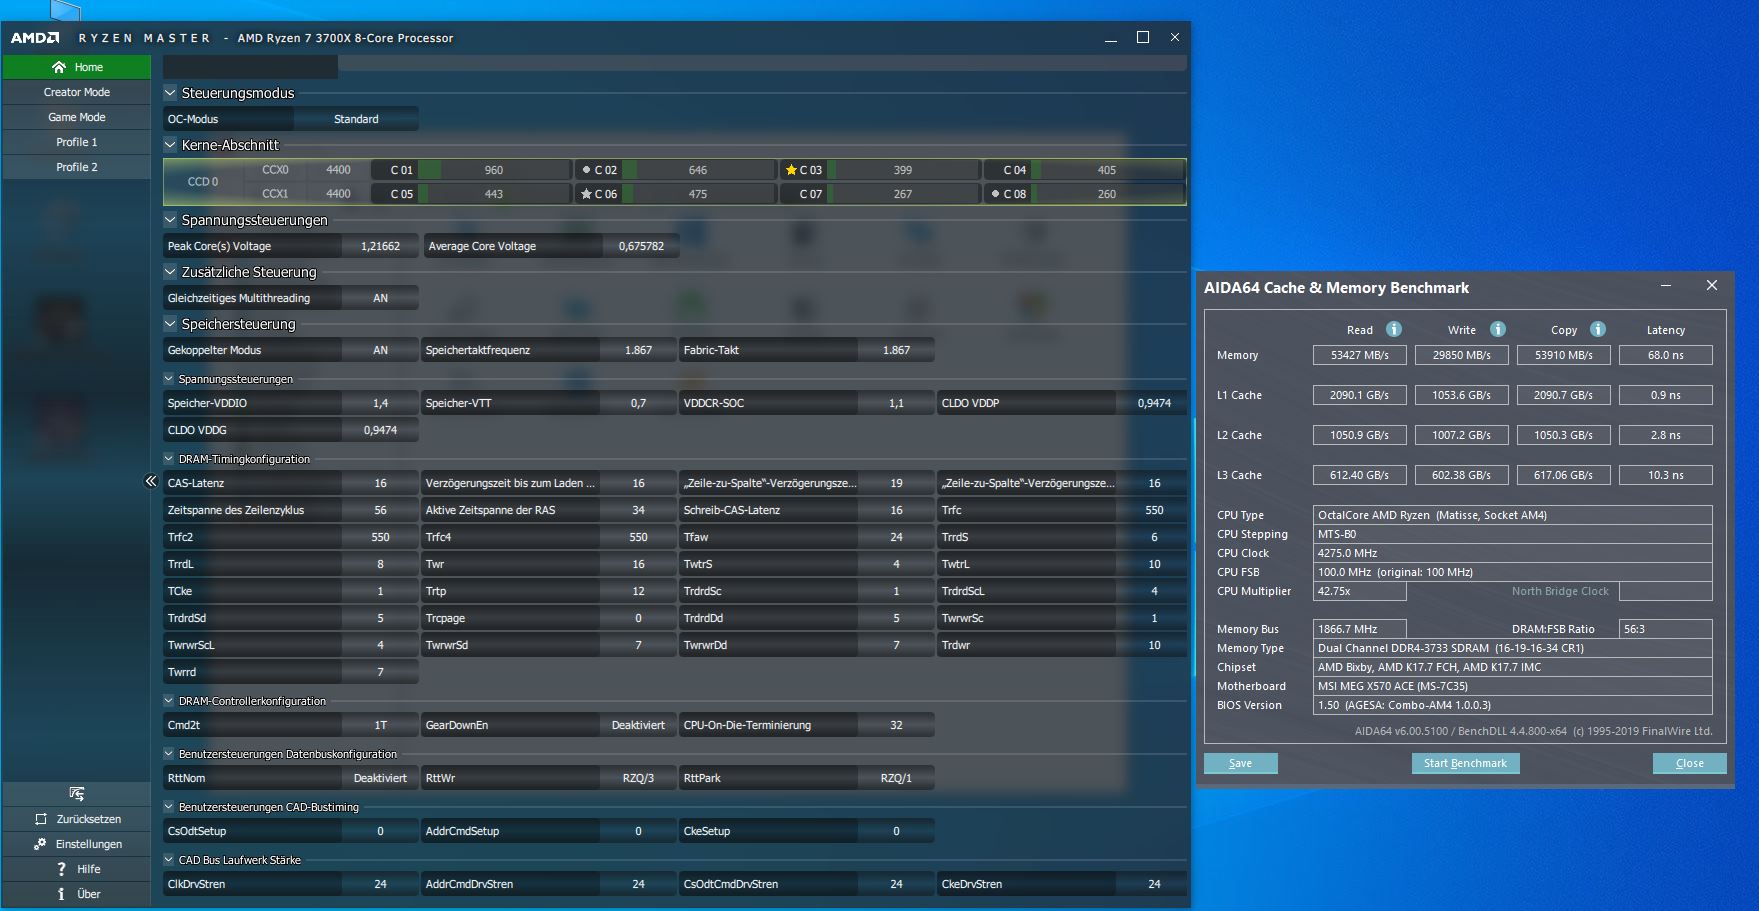Click the Close button in AIDA64

pos(1689,763)
